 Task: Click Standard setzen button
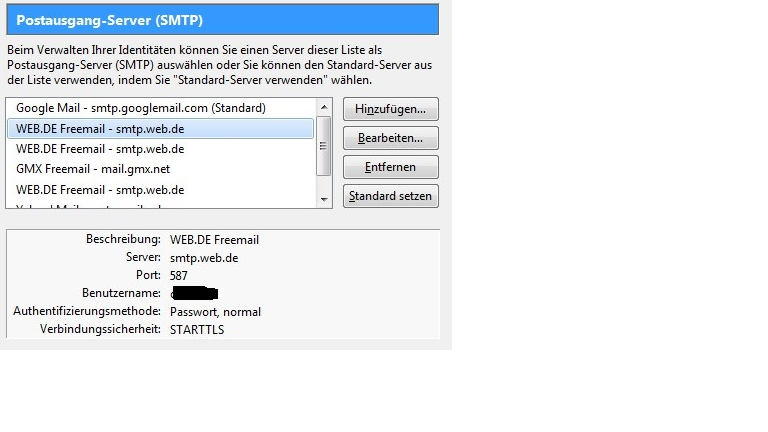pos(390,196)
